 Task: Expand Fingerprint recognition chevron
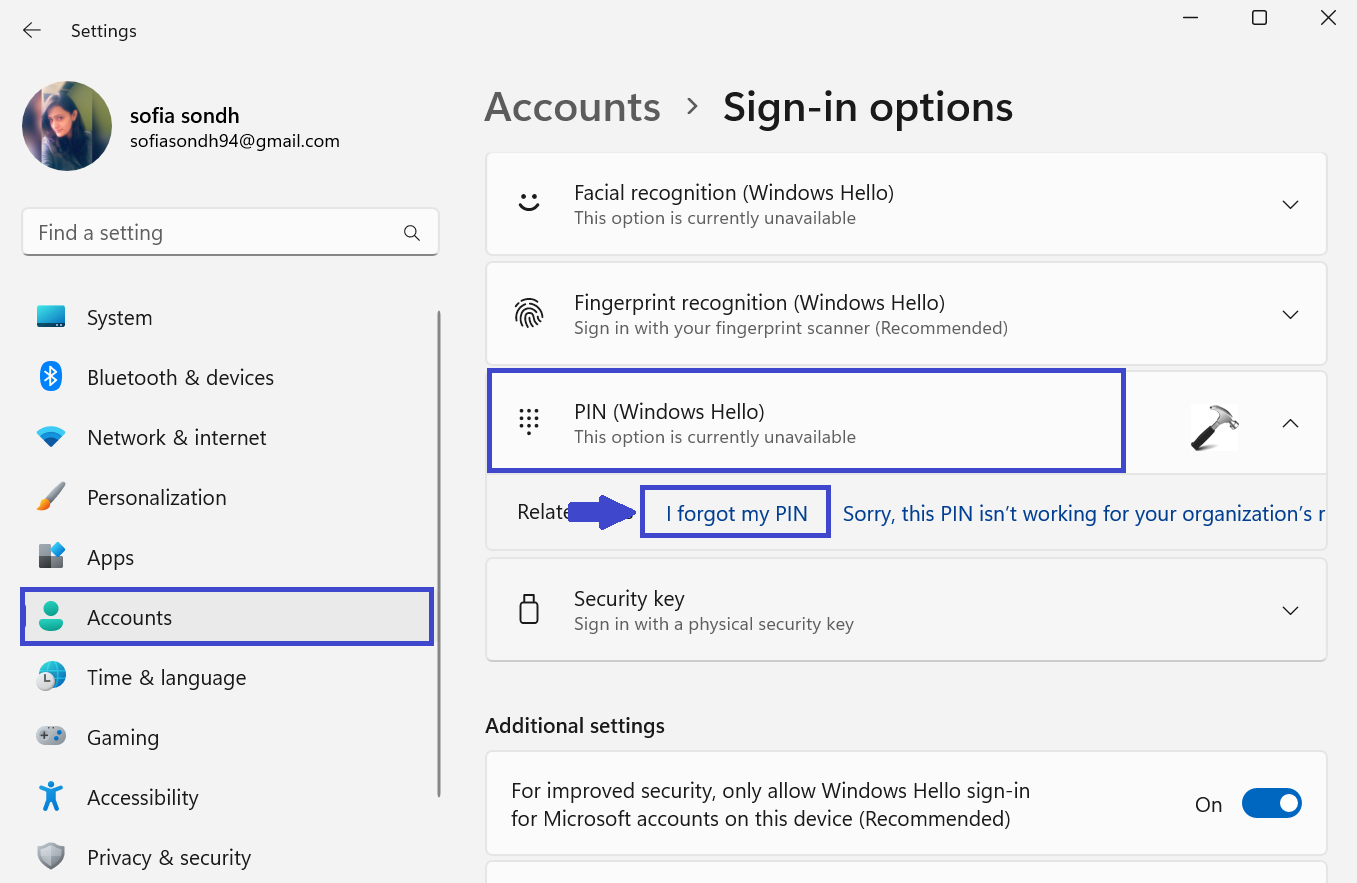tap(1290, 314)
